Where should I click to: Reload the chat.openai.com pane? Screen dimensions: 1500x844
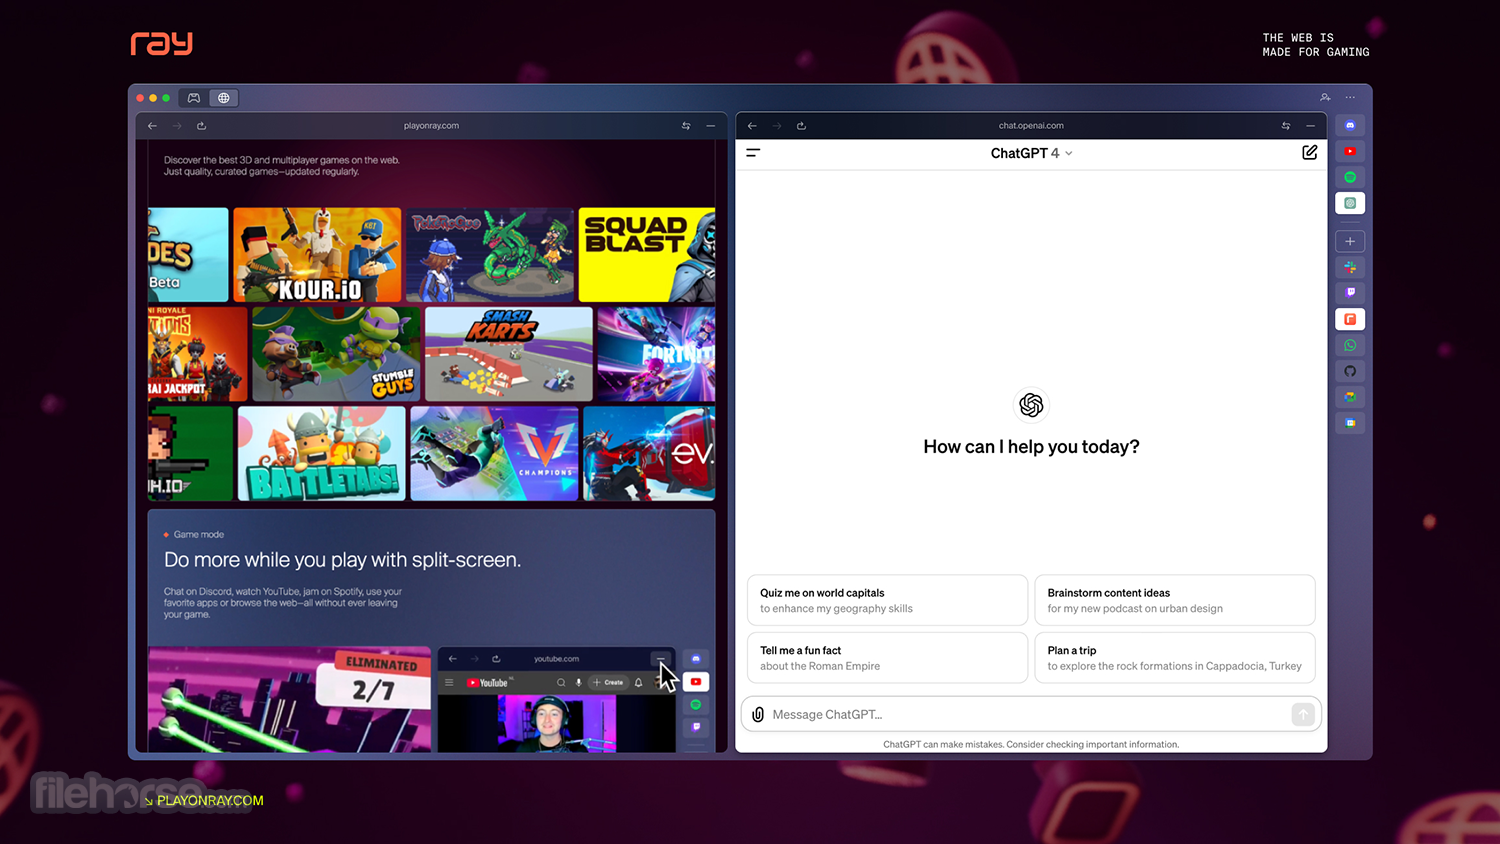pyautogui.click(x=801, y=126)
